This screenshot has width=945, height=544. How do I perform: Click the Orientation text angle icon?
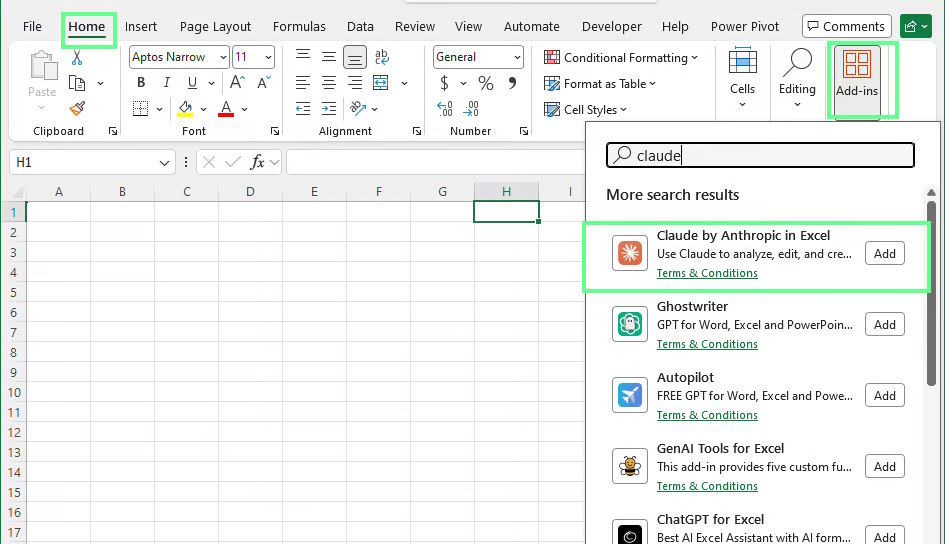tap(358, 108)
